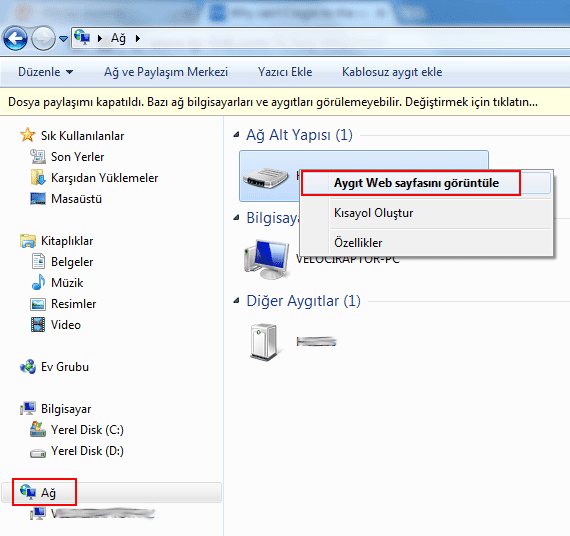
Task: Click the Müzik note icon
Action: click(x=38, y=282)
